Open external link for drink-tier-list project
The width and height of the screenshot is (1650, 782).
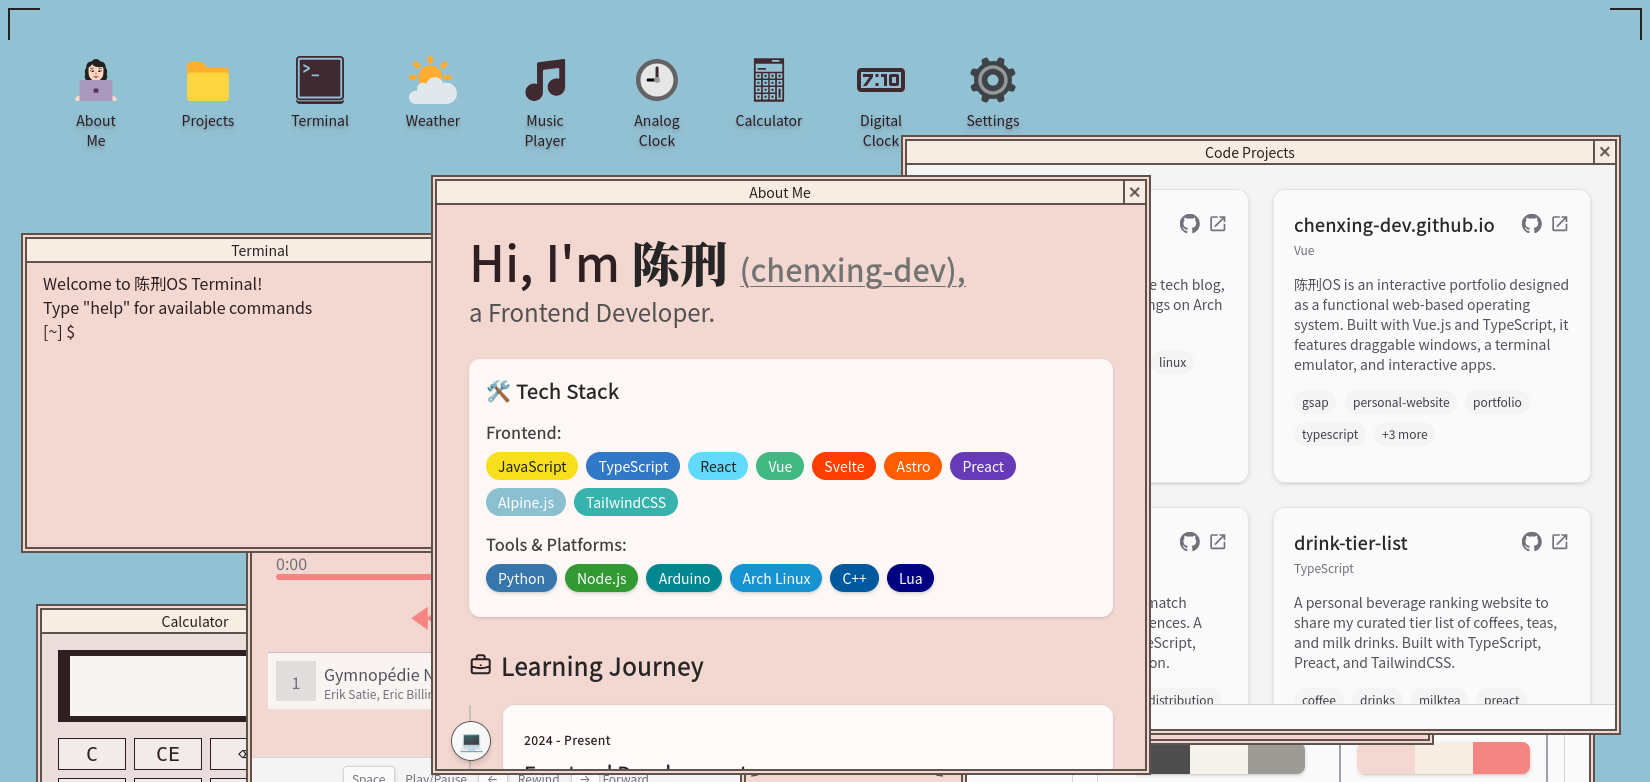1560,542
